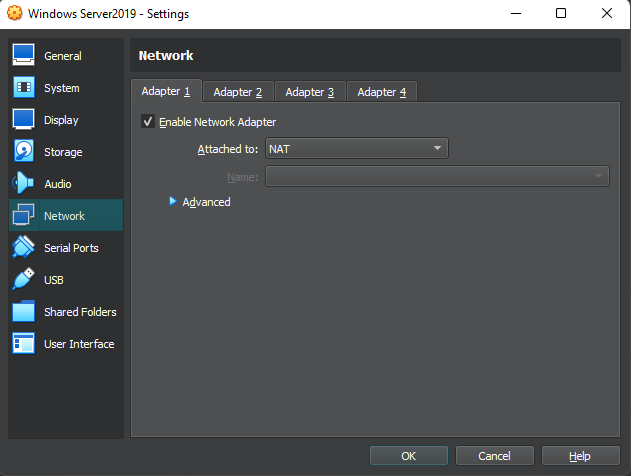Select the Audio speaker icon
Screen dimensions: 631x476
click(x=24, y=184)
